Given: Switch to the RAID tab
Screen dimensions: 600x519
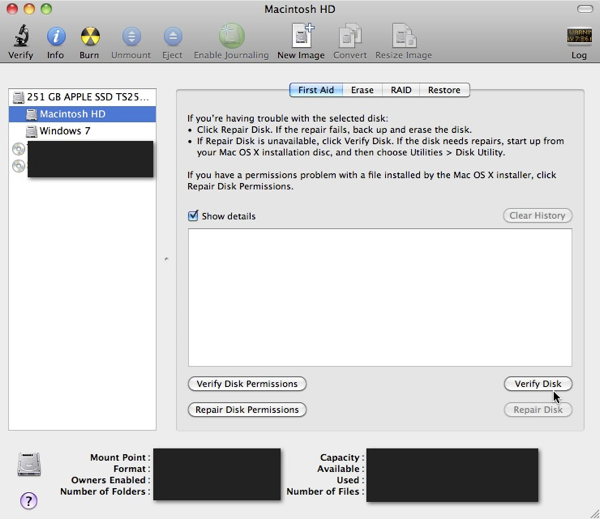Looking at the screenshot, I should point(401,90).
